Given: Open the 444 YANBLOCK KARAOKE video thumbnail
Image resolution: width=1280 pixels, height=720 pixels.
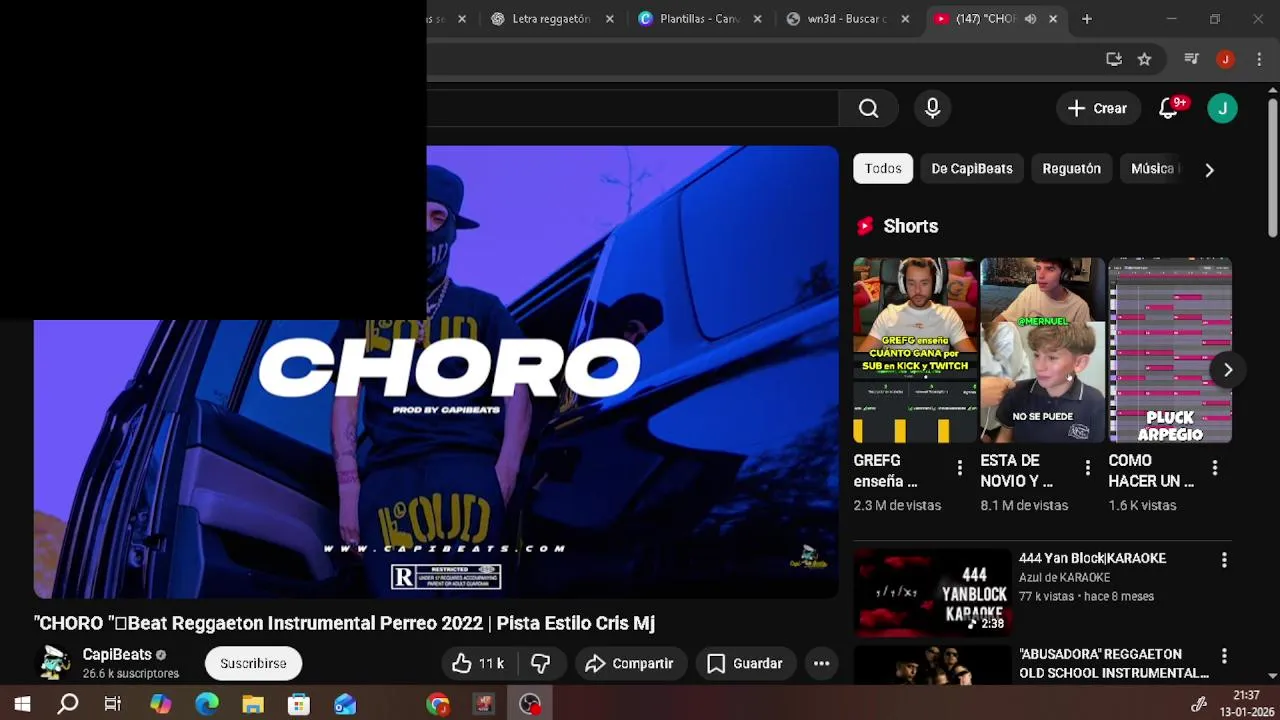Looking at the screenshot, I should (932, 593).
